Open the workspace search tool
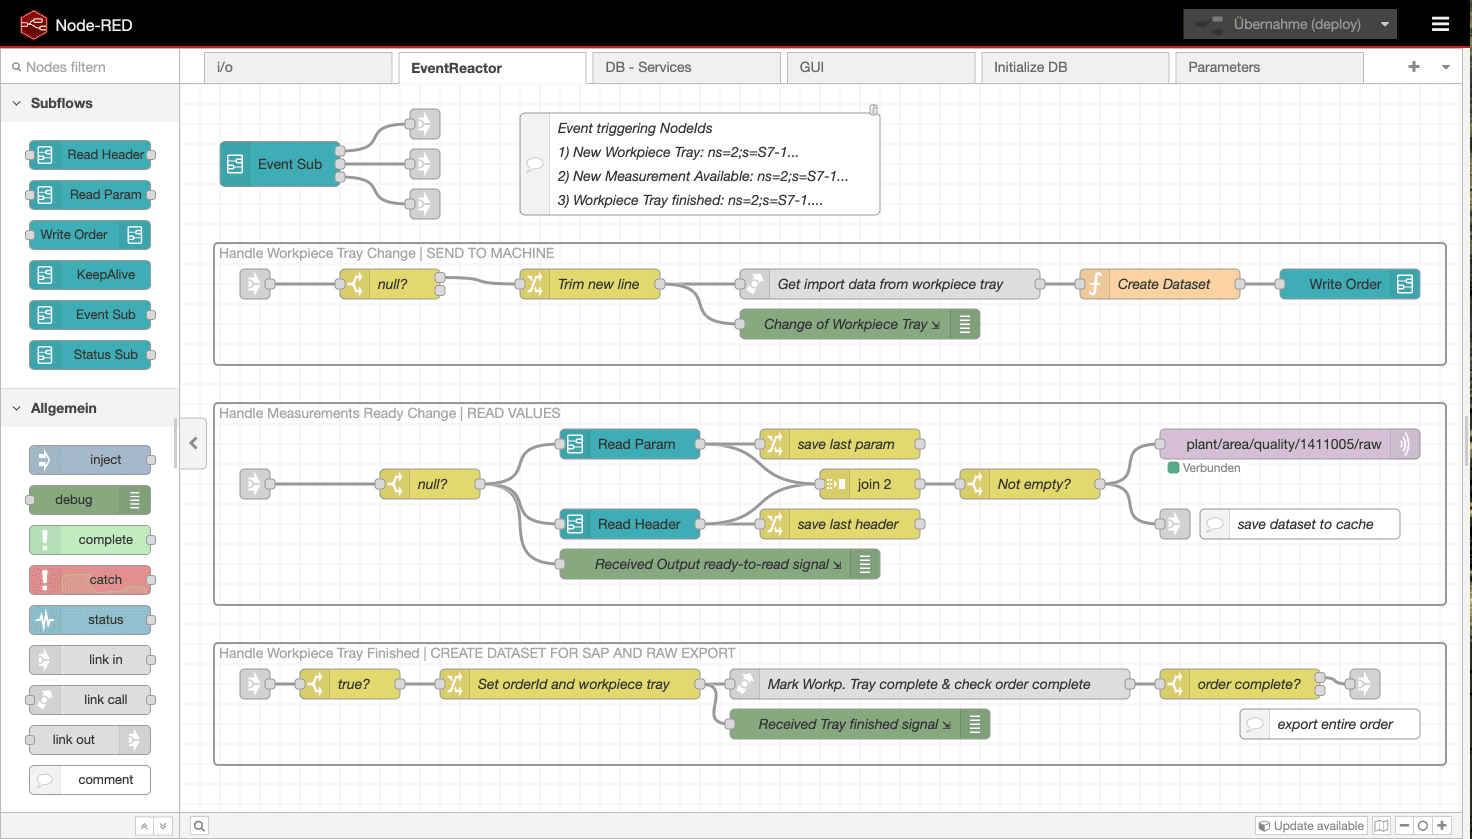This screenshot has width=1472, height=839. (x=199, y=825)
